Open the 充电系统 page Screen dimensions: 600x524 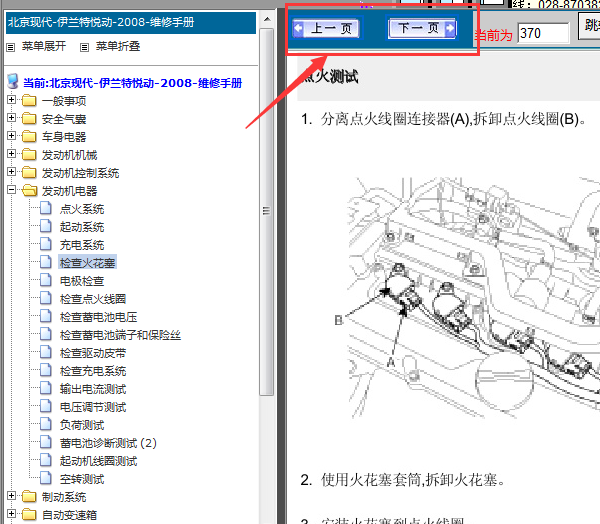pyautogui.click(x=82, y=245)
